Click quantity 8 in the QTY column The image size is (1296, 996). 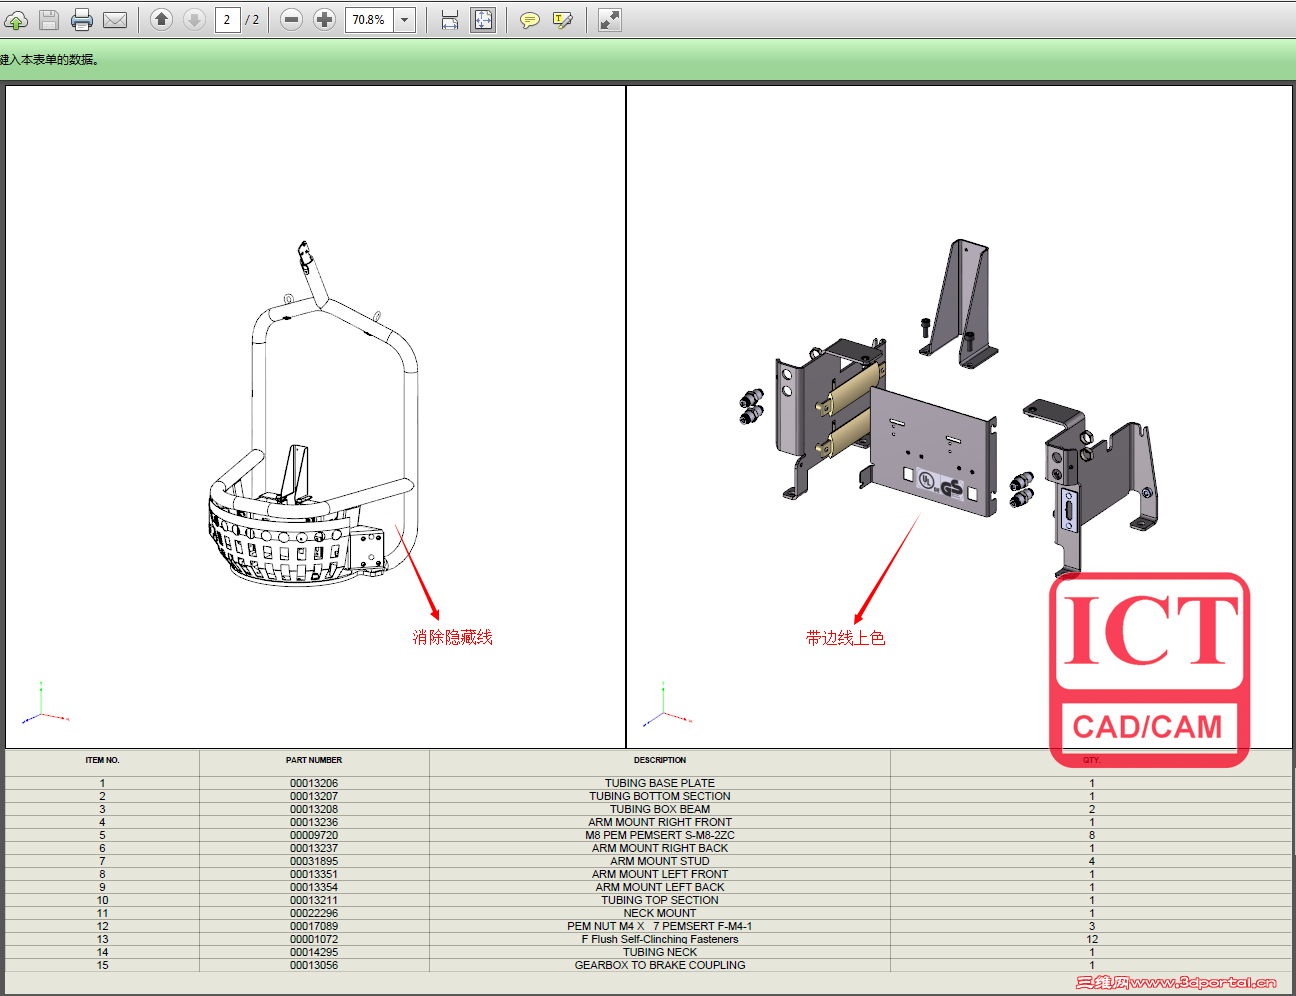(x=1092, y=835)
